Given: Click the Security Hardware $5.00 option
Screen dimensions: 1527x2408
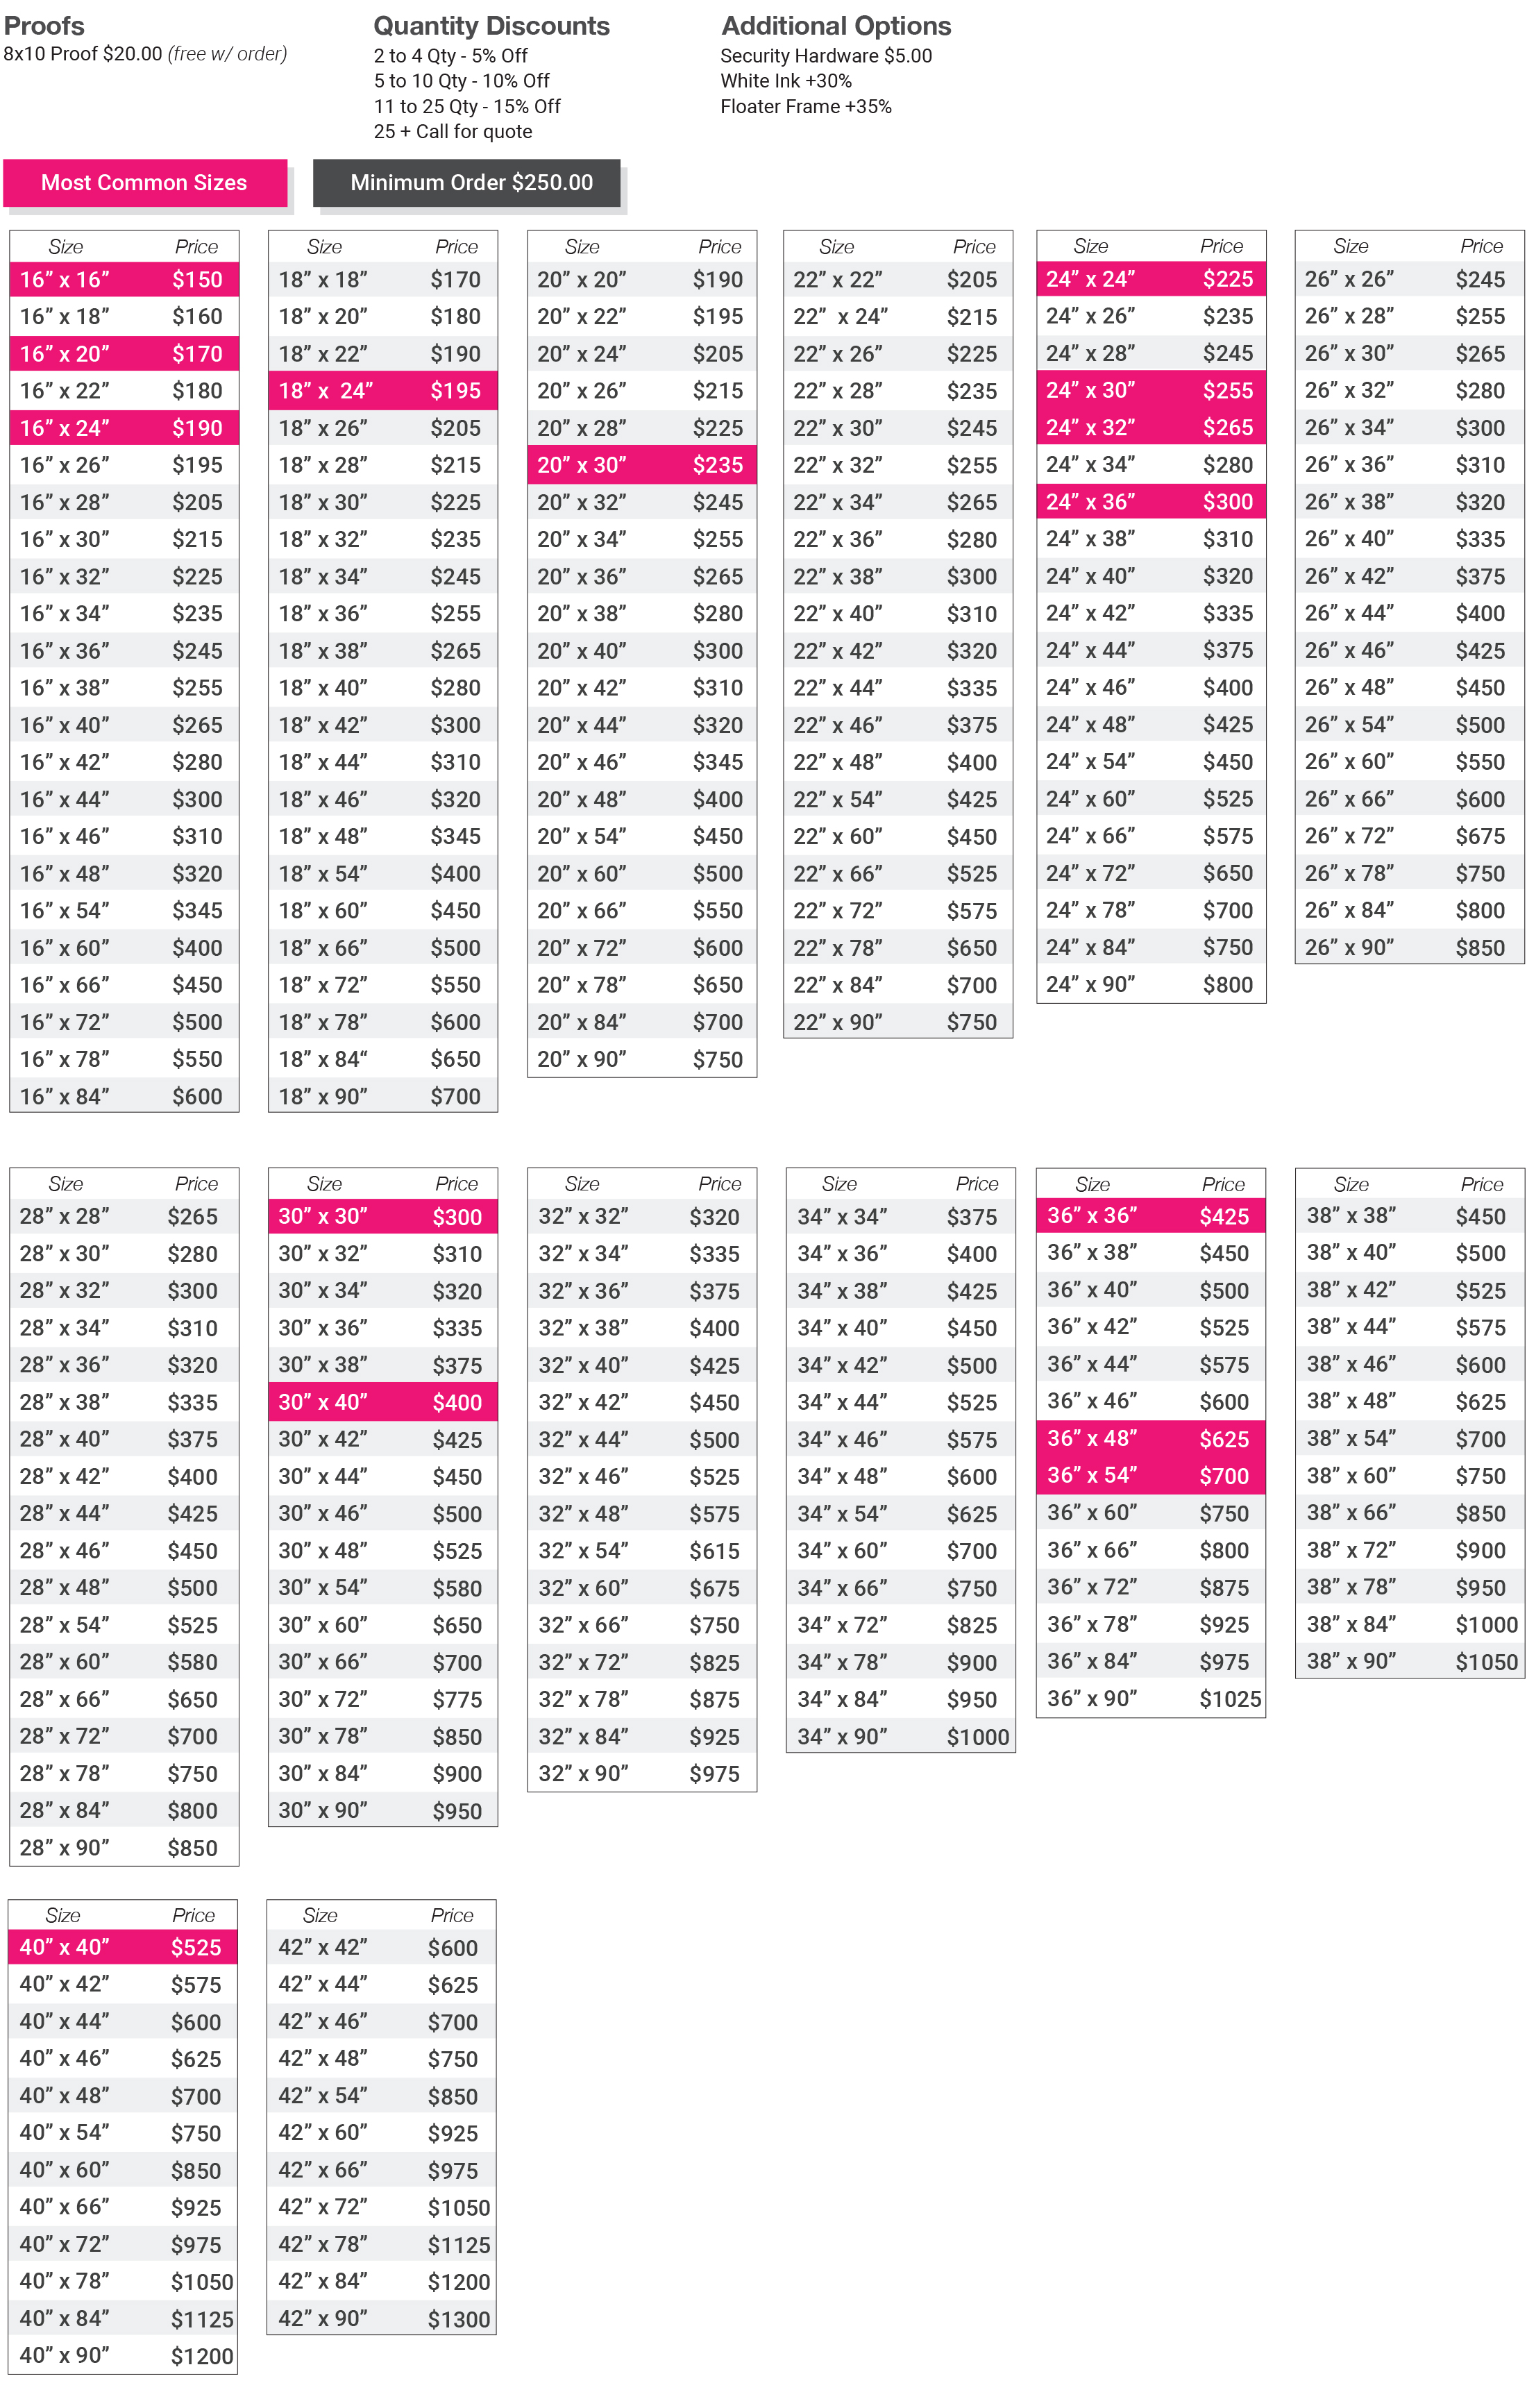Looking at the screenshot, I should tap(825, 56).
